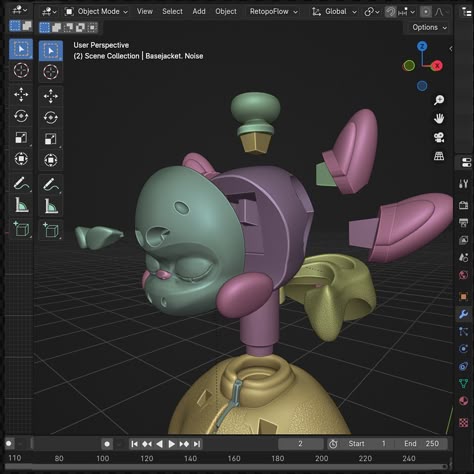The height and width of the screenshot is (474, 474).
Task: Select the Annotate pencil tool
Action: 51,184
